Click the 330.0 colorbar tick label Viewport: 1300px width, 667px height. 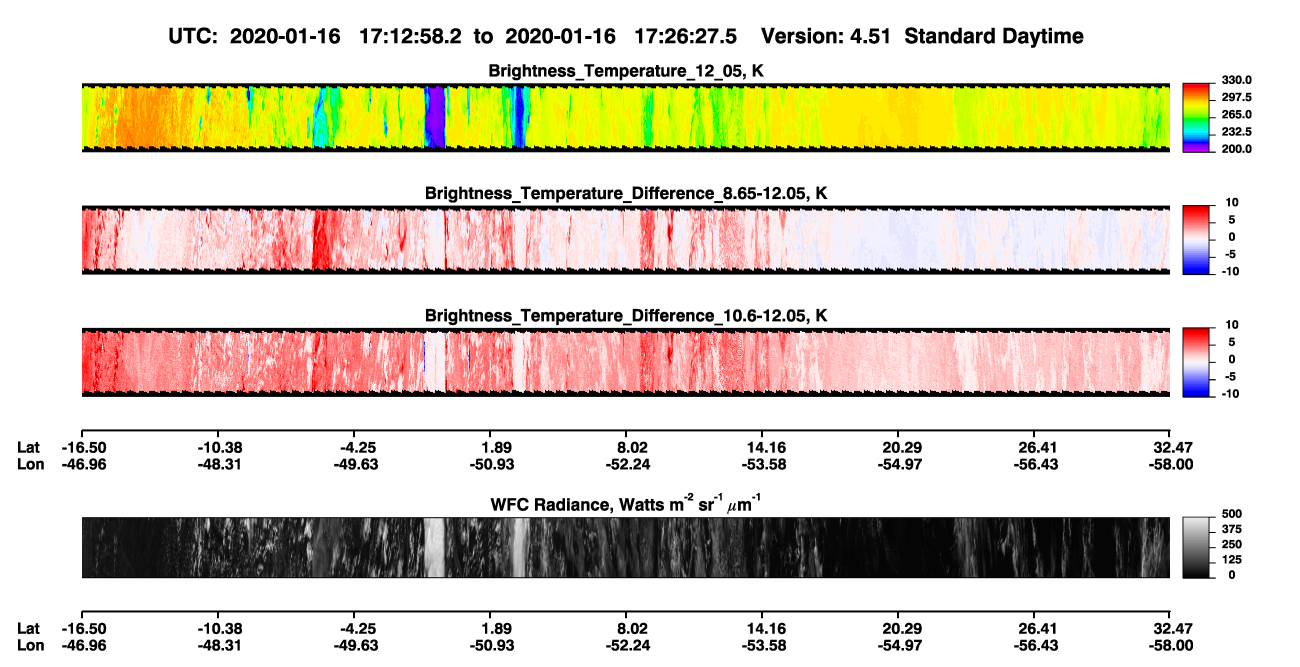pos(1236,80)
